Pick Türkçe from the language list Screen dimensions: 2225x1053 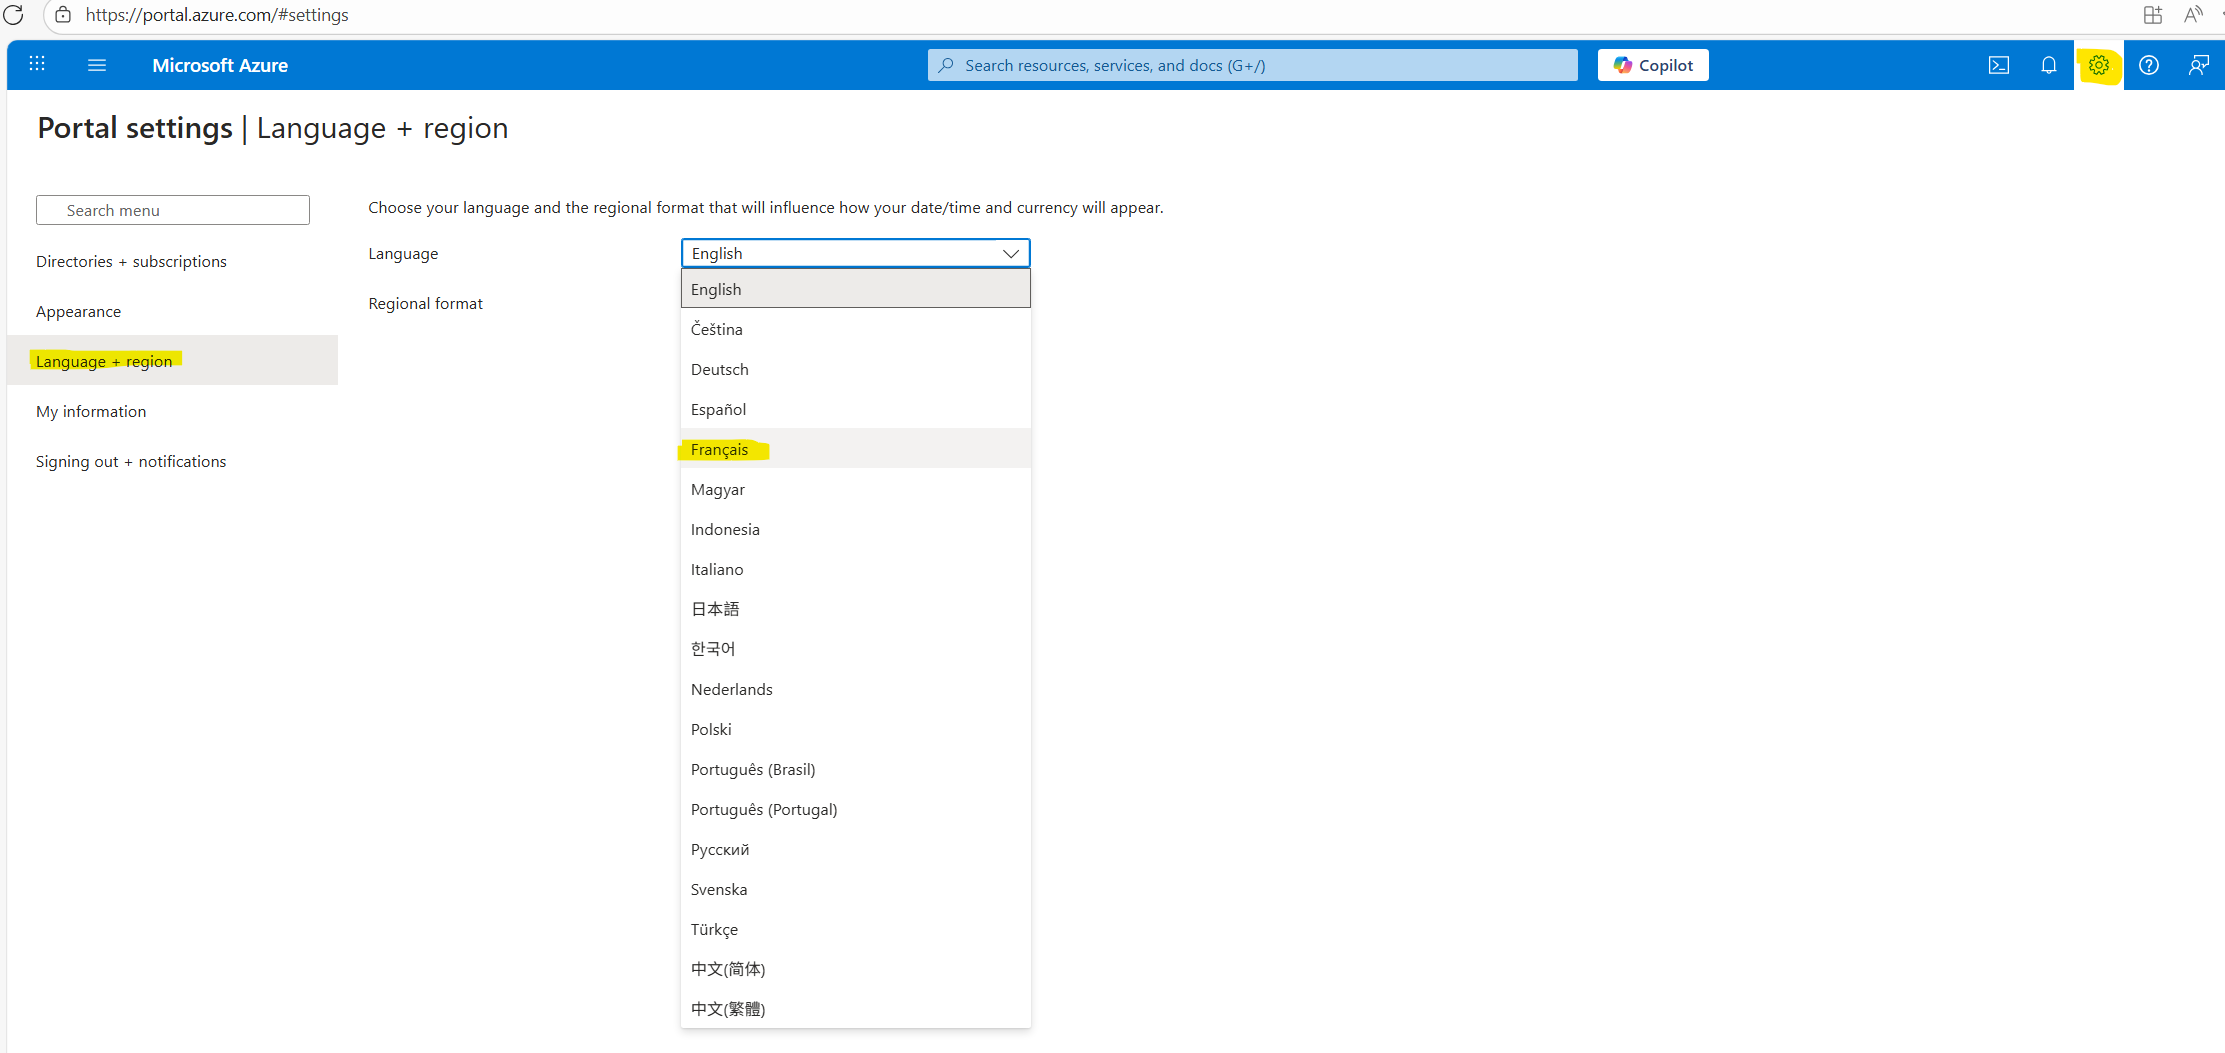[855, 929]
